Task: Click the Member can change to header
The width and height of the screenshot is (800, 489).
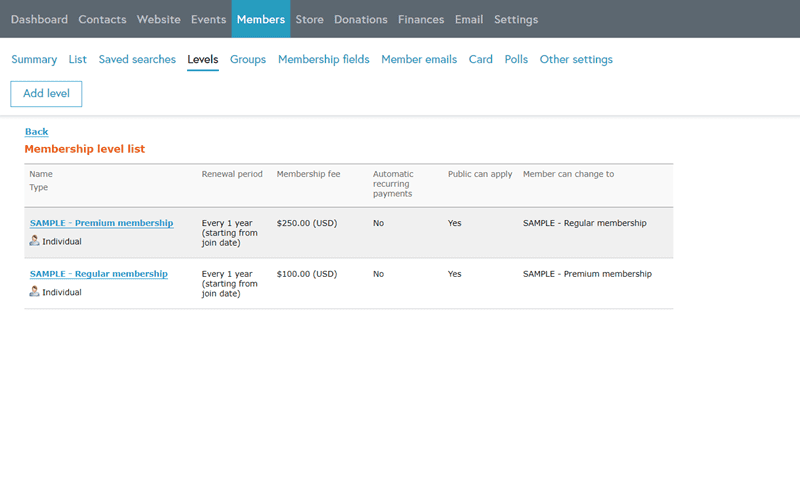Action: coord(568,174)
